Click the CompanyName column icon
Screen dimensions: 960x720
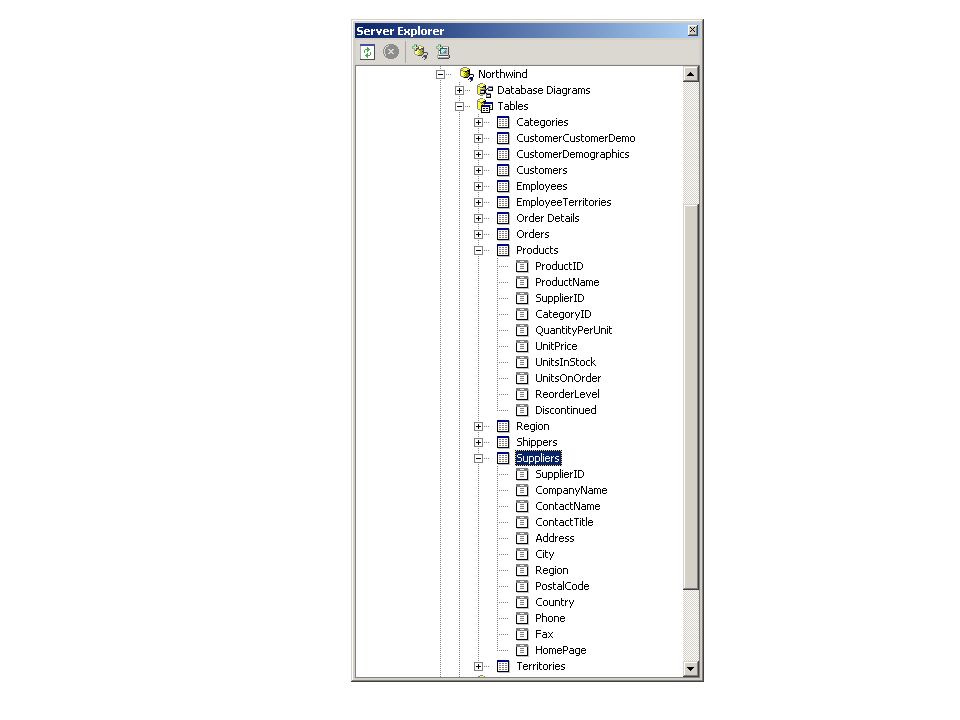(x=522, y=490)
